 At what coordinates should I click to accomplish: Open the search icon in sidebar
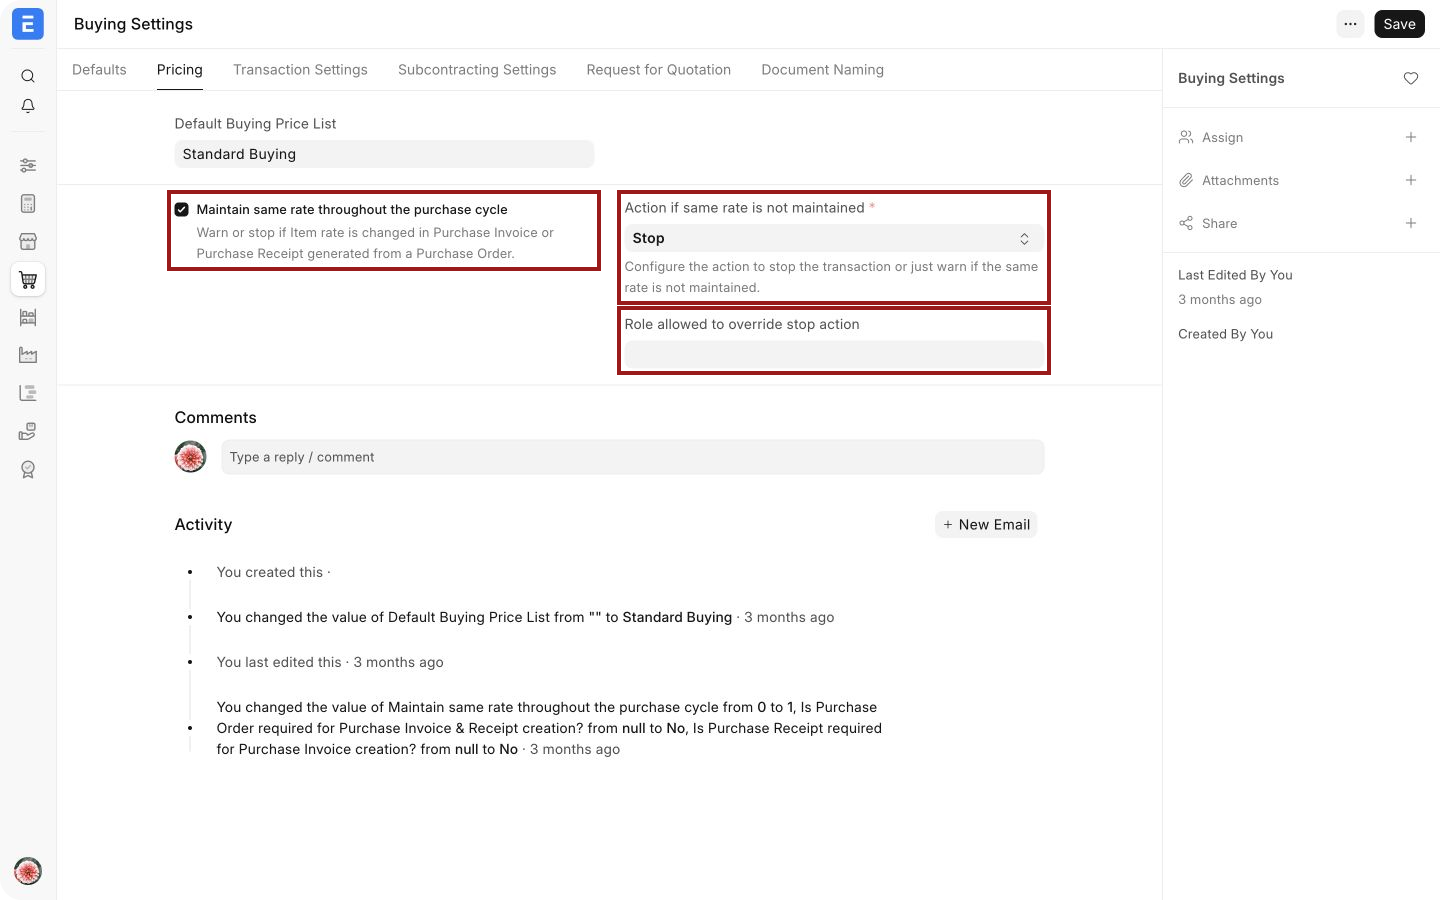[x=28, y=76]
